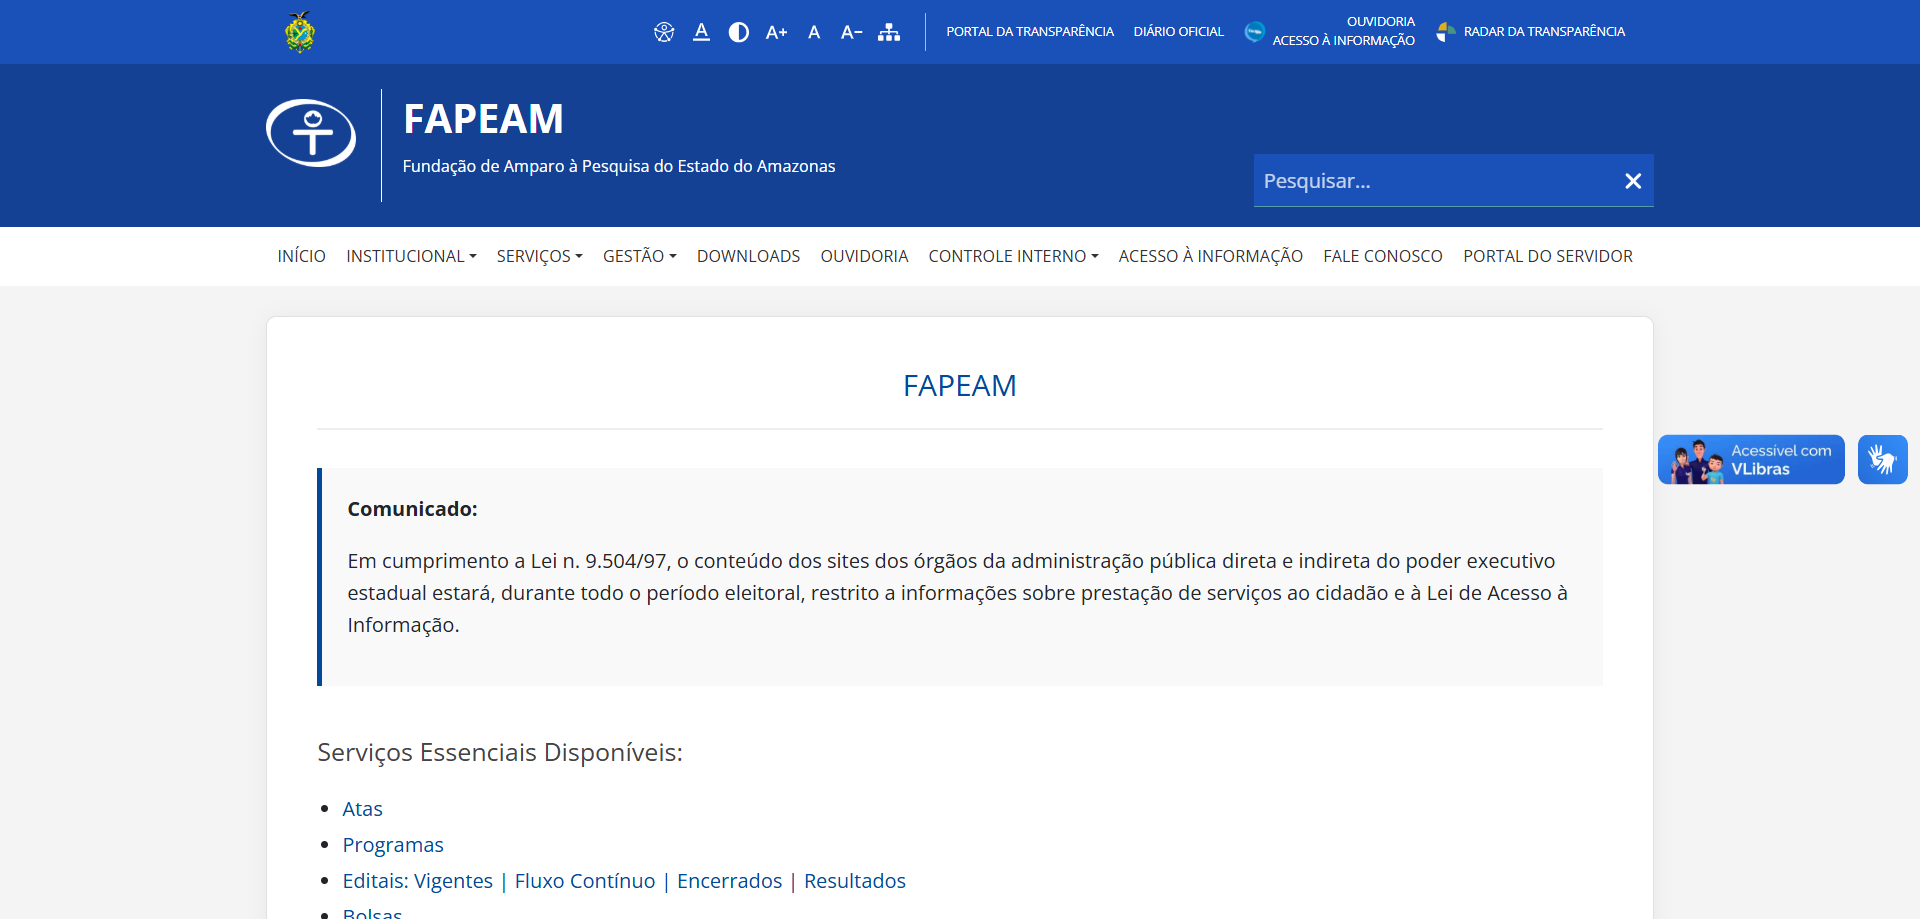
Task: Expand the Institucional dropdown menu
Action: pyautogui.click(x=411, y=256)
